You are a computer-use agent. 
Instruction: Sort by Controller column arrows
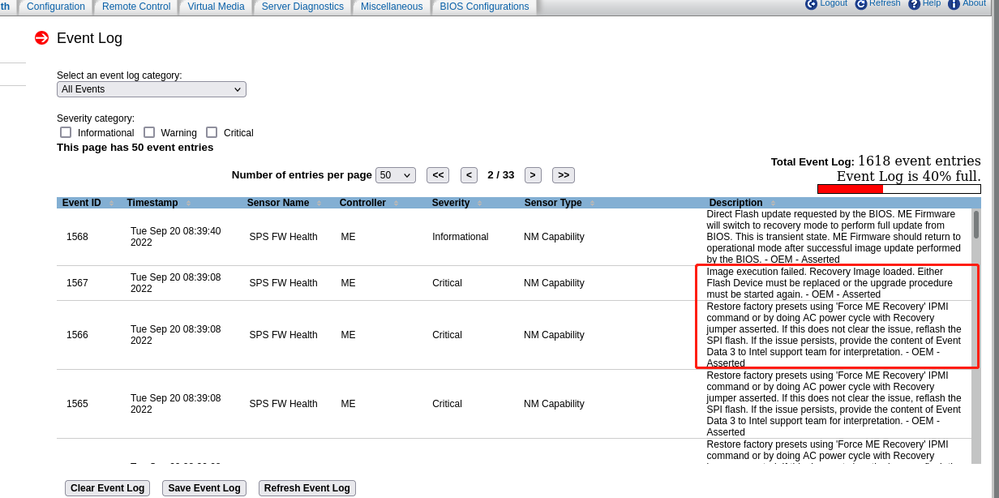coord(396,203)
